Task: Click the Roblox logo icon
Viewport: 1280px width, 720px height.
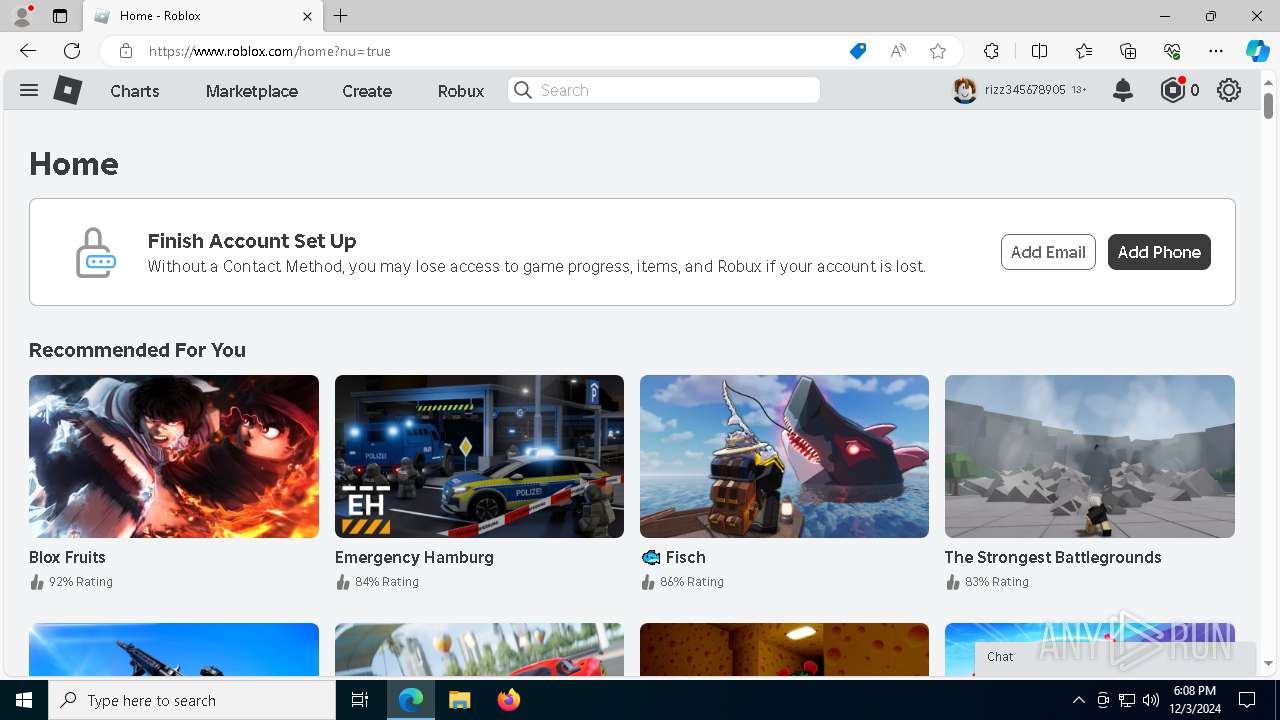Action: pyautogui.click(x=67, y=90)
